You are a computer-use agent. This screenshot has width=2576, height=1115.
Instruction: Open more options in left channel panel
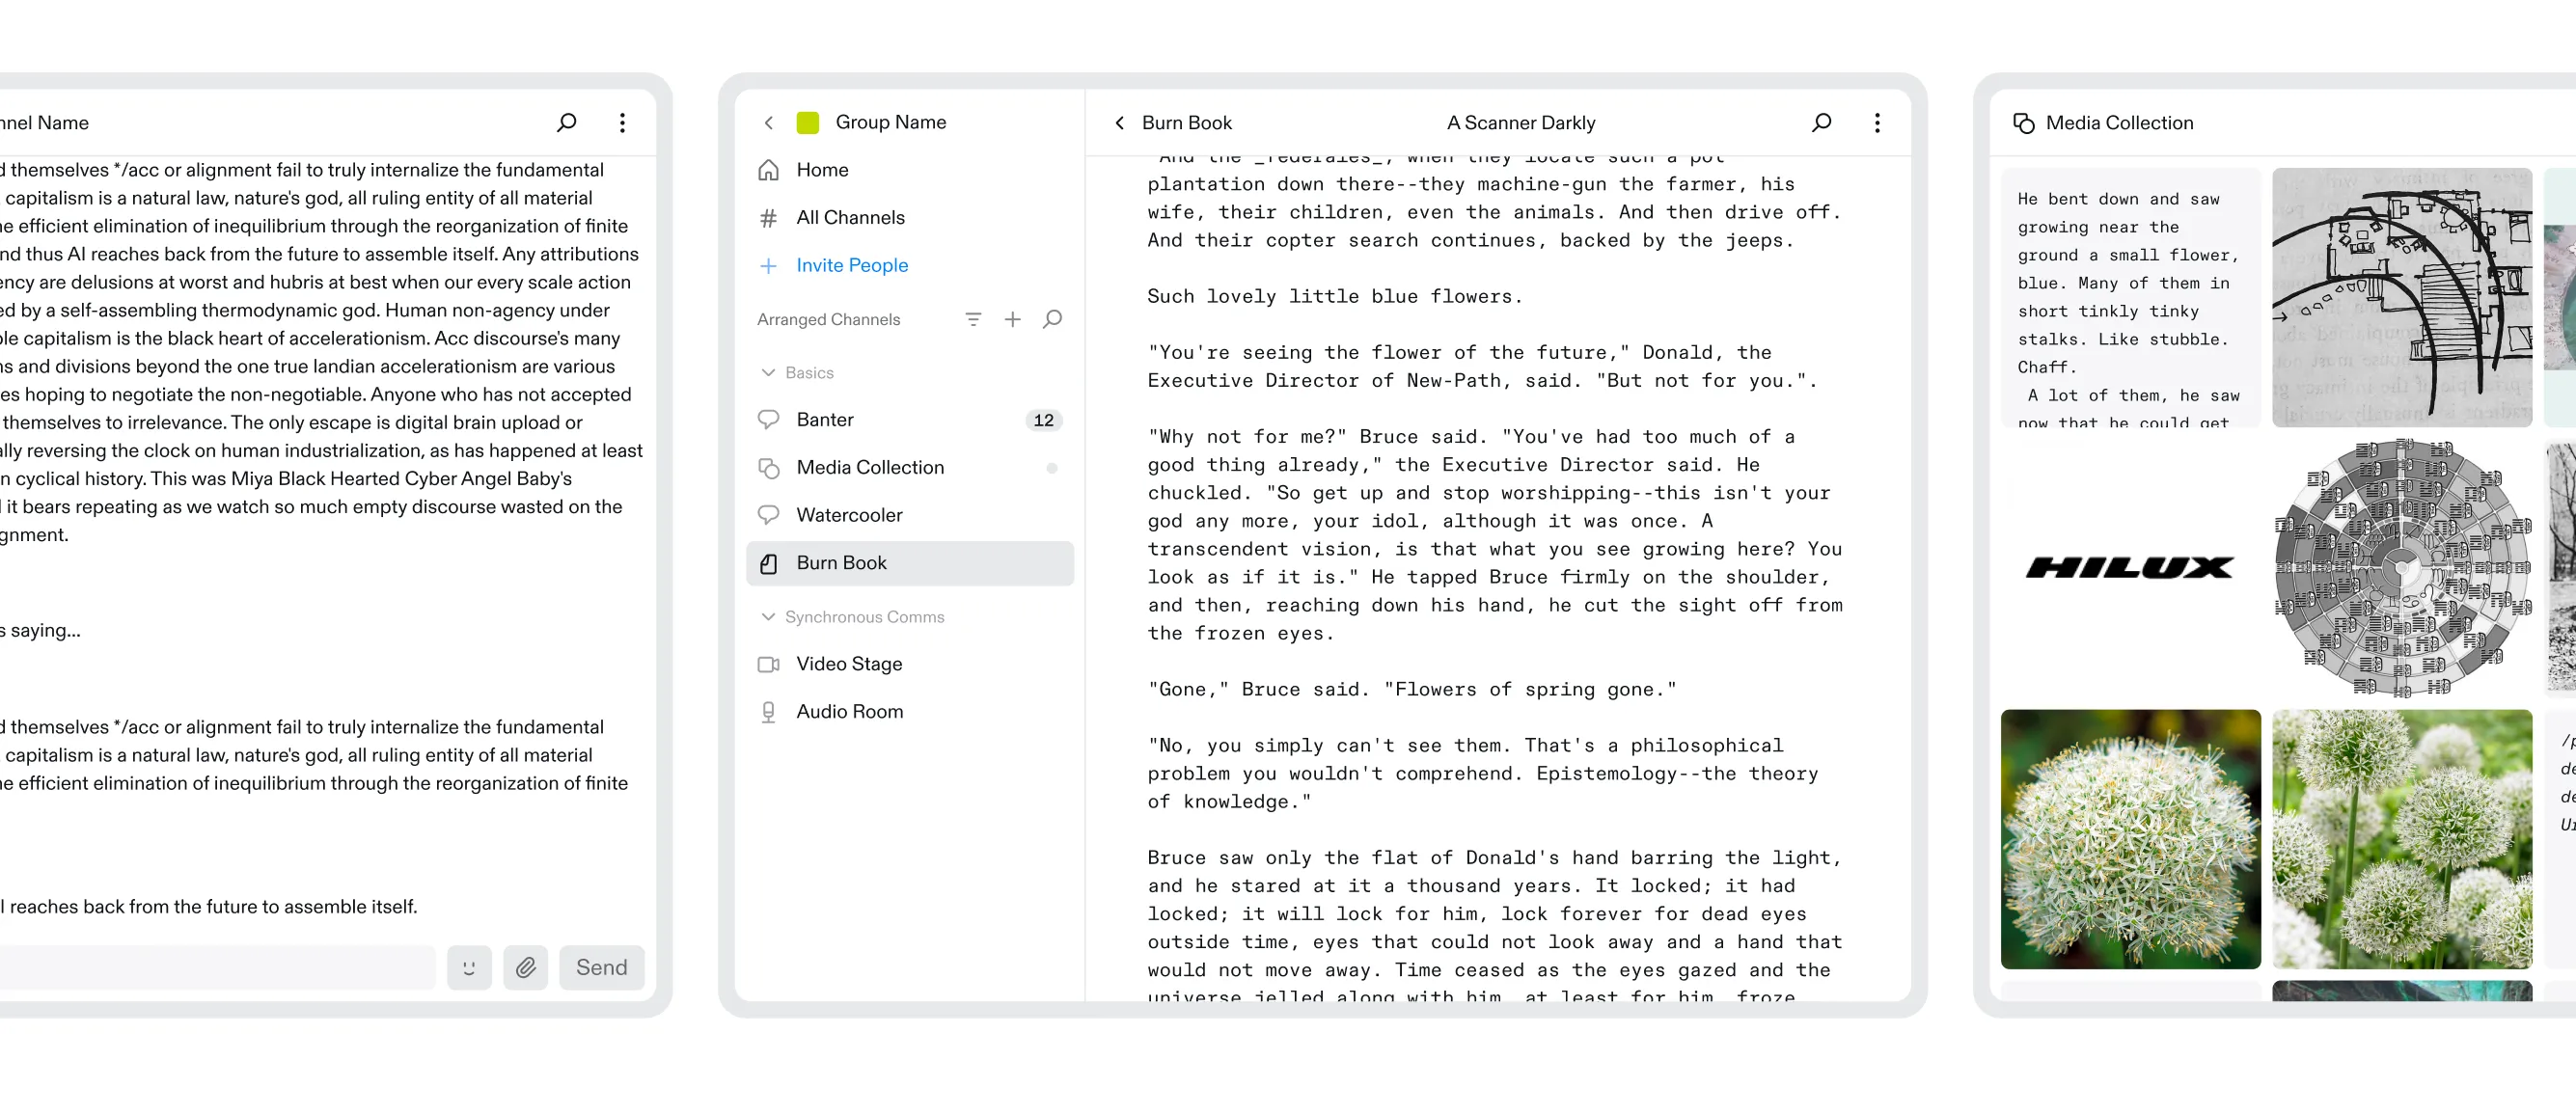(x=622, y=122)
